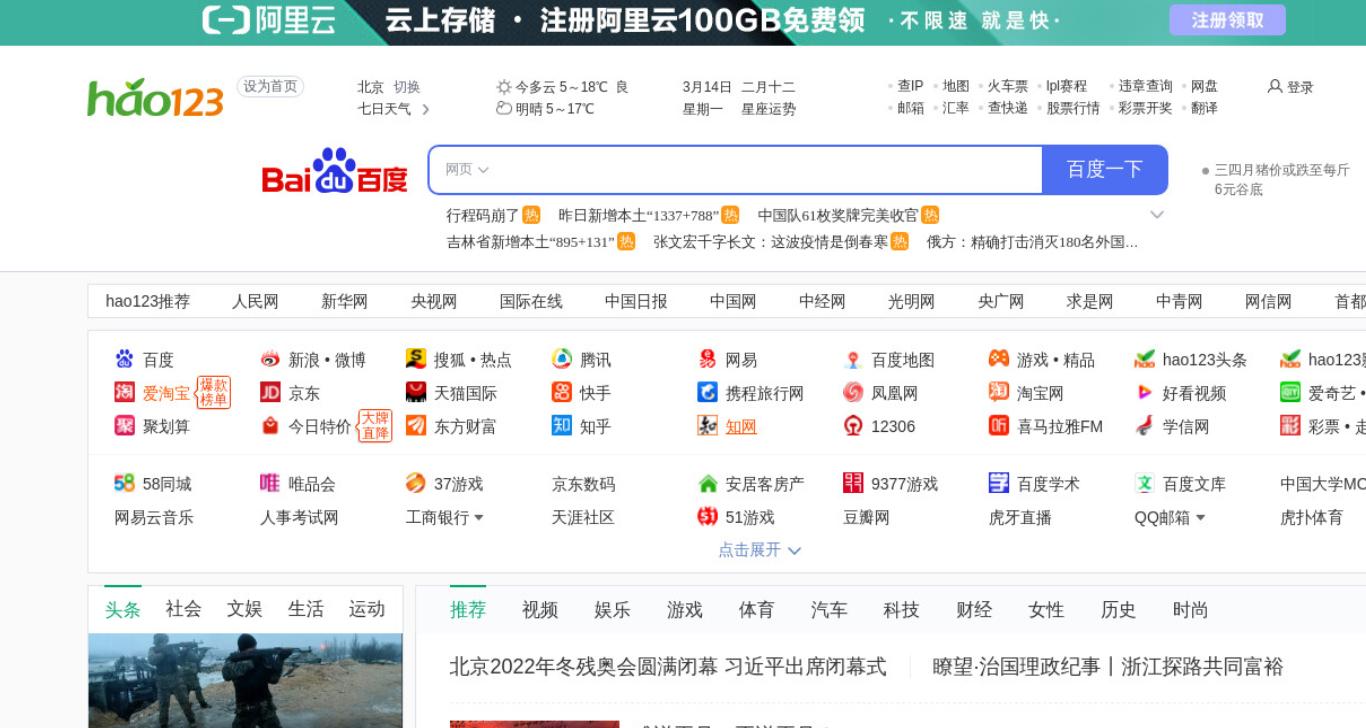Viewport: 1366px width, 728px height.
Task: Open soldiers news thumbnail image
Action: (x=246, y=680)
